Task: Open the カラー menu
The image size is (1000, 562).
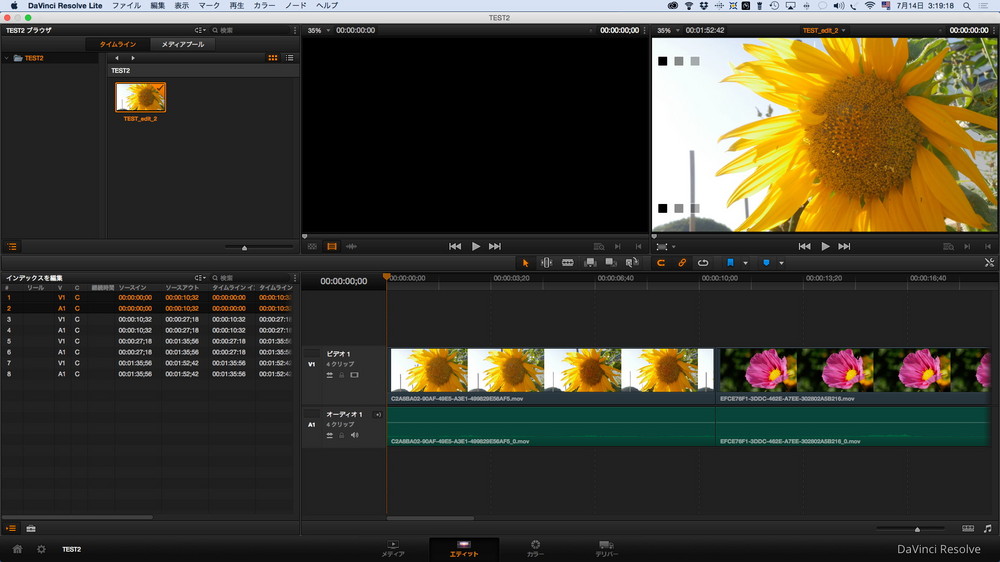Action: (x=265, y=6)
